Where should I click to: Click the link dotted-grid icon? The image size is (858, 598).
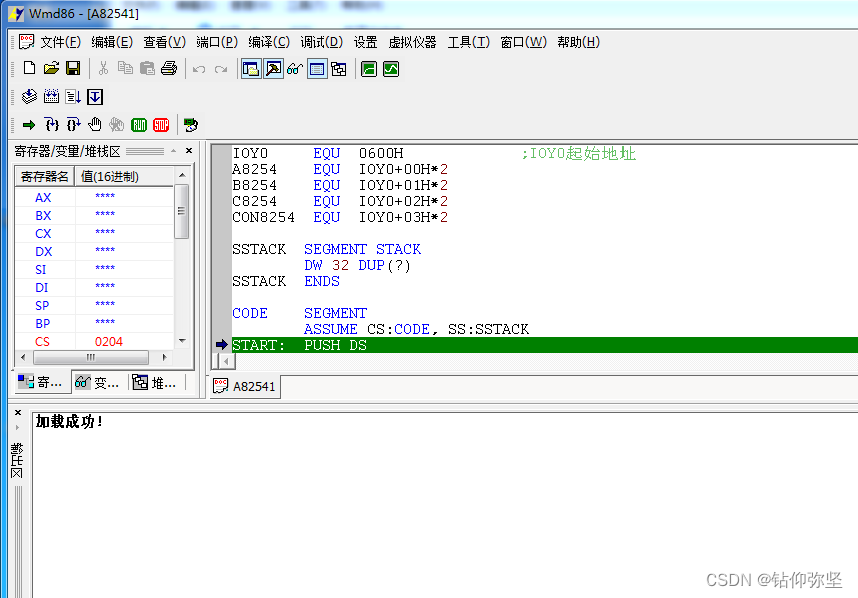[51, 97]
